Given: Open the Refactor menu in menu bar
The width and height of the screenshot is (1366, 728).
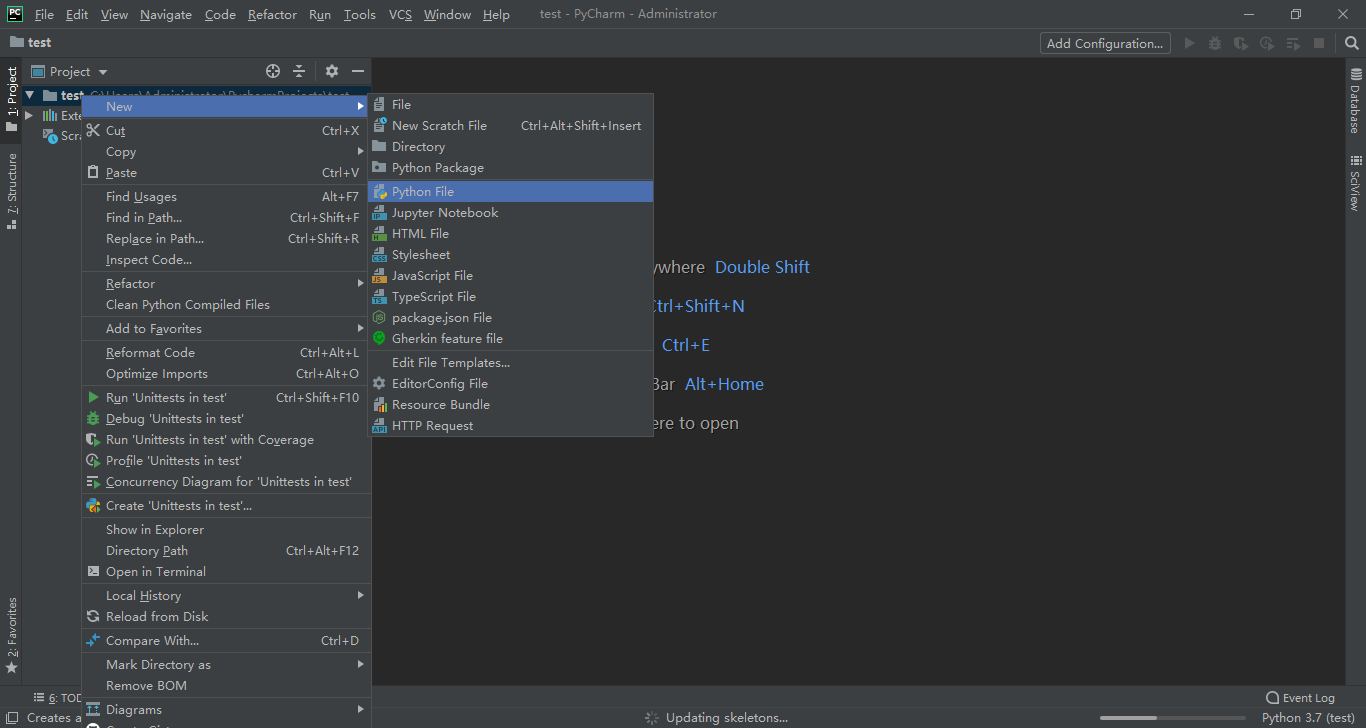Looking at the screenshot, I should 272,14.
